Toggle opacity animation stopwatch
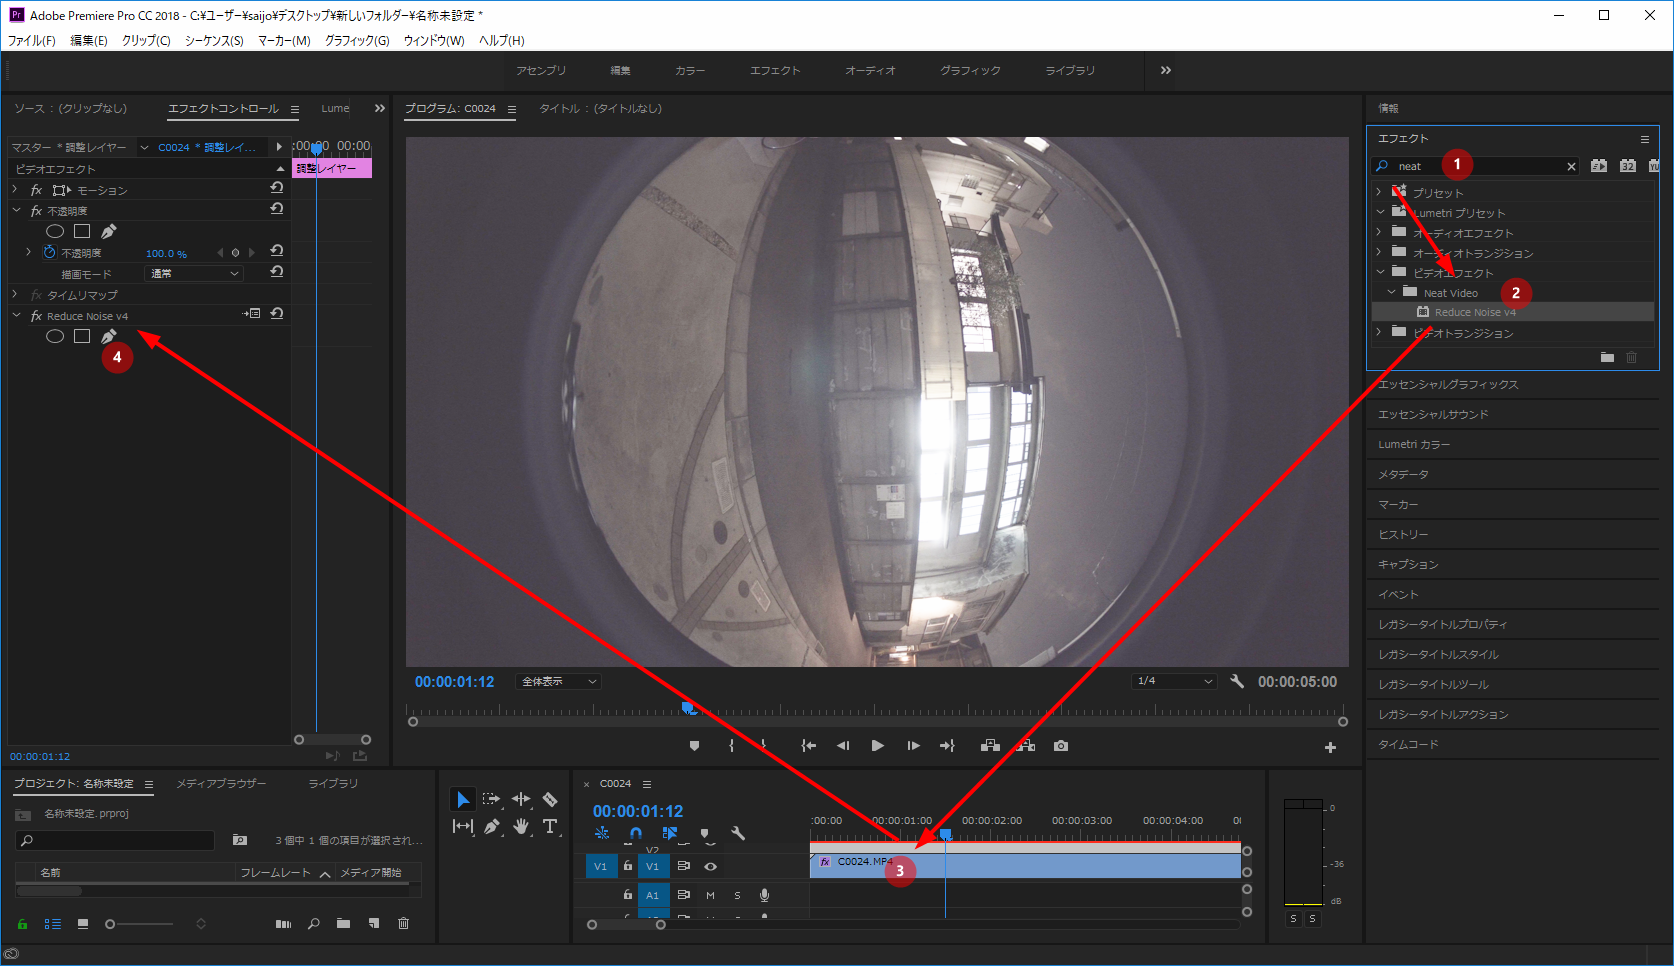The width and height of the screenshot is (1674, 966). coord(49,252)
